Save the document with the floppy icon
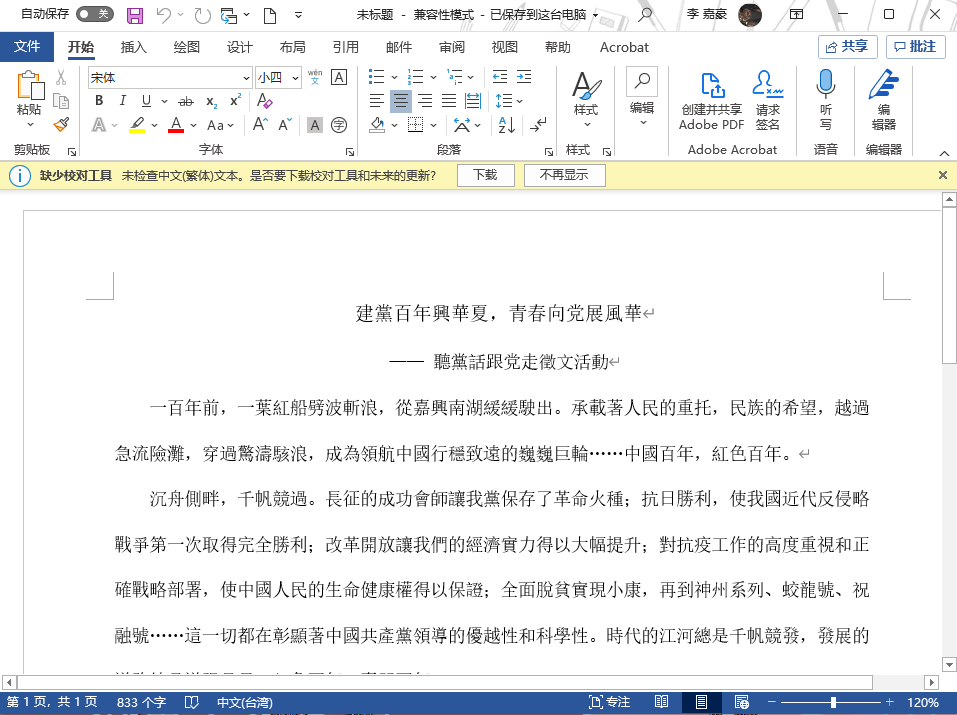The height and width of the screenshot is (715, 957). [135, 15]
